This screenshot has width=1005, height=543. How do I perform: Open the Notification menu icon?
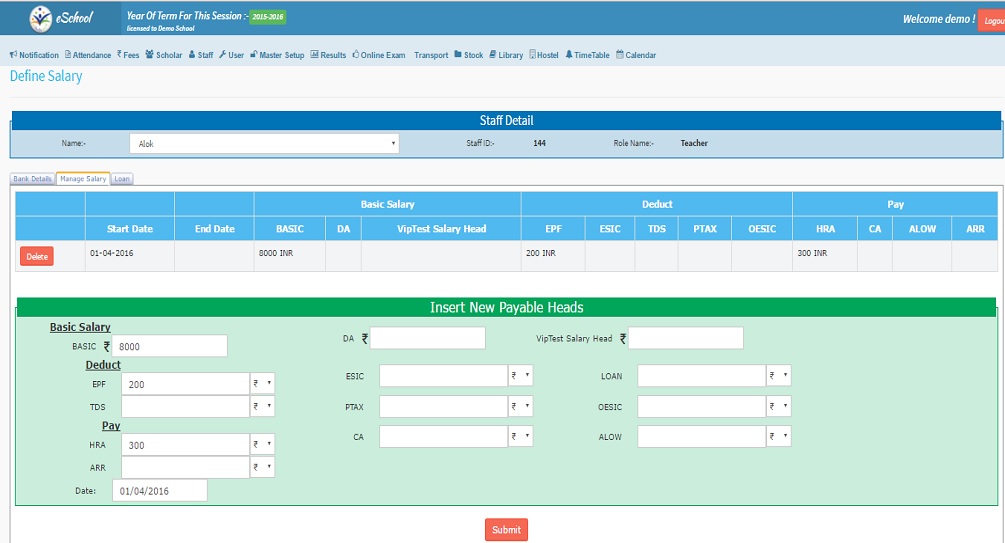(13, 55)
